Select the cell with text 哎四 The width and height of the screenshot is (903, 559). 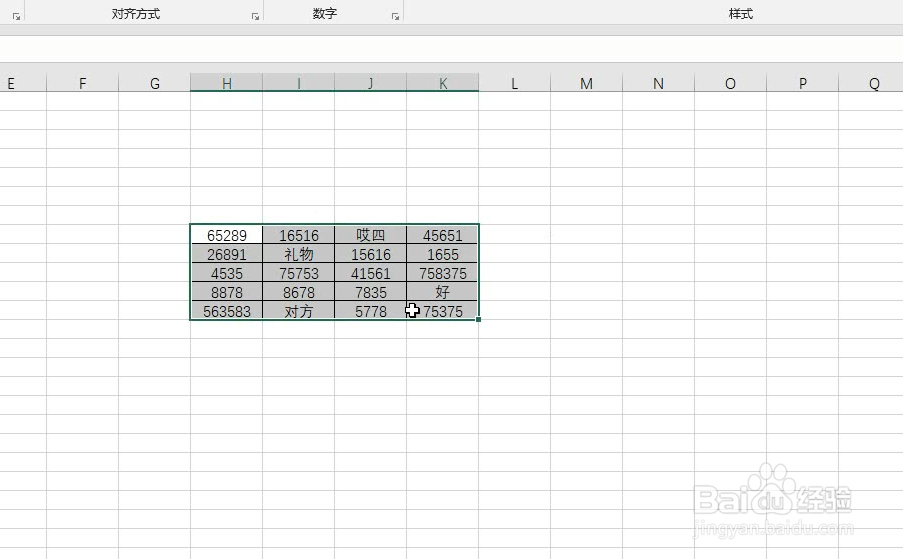370,234
